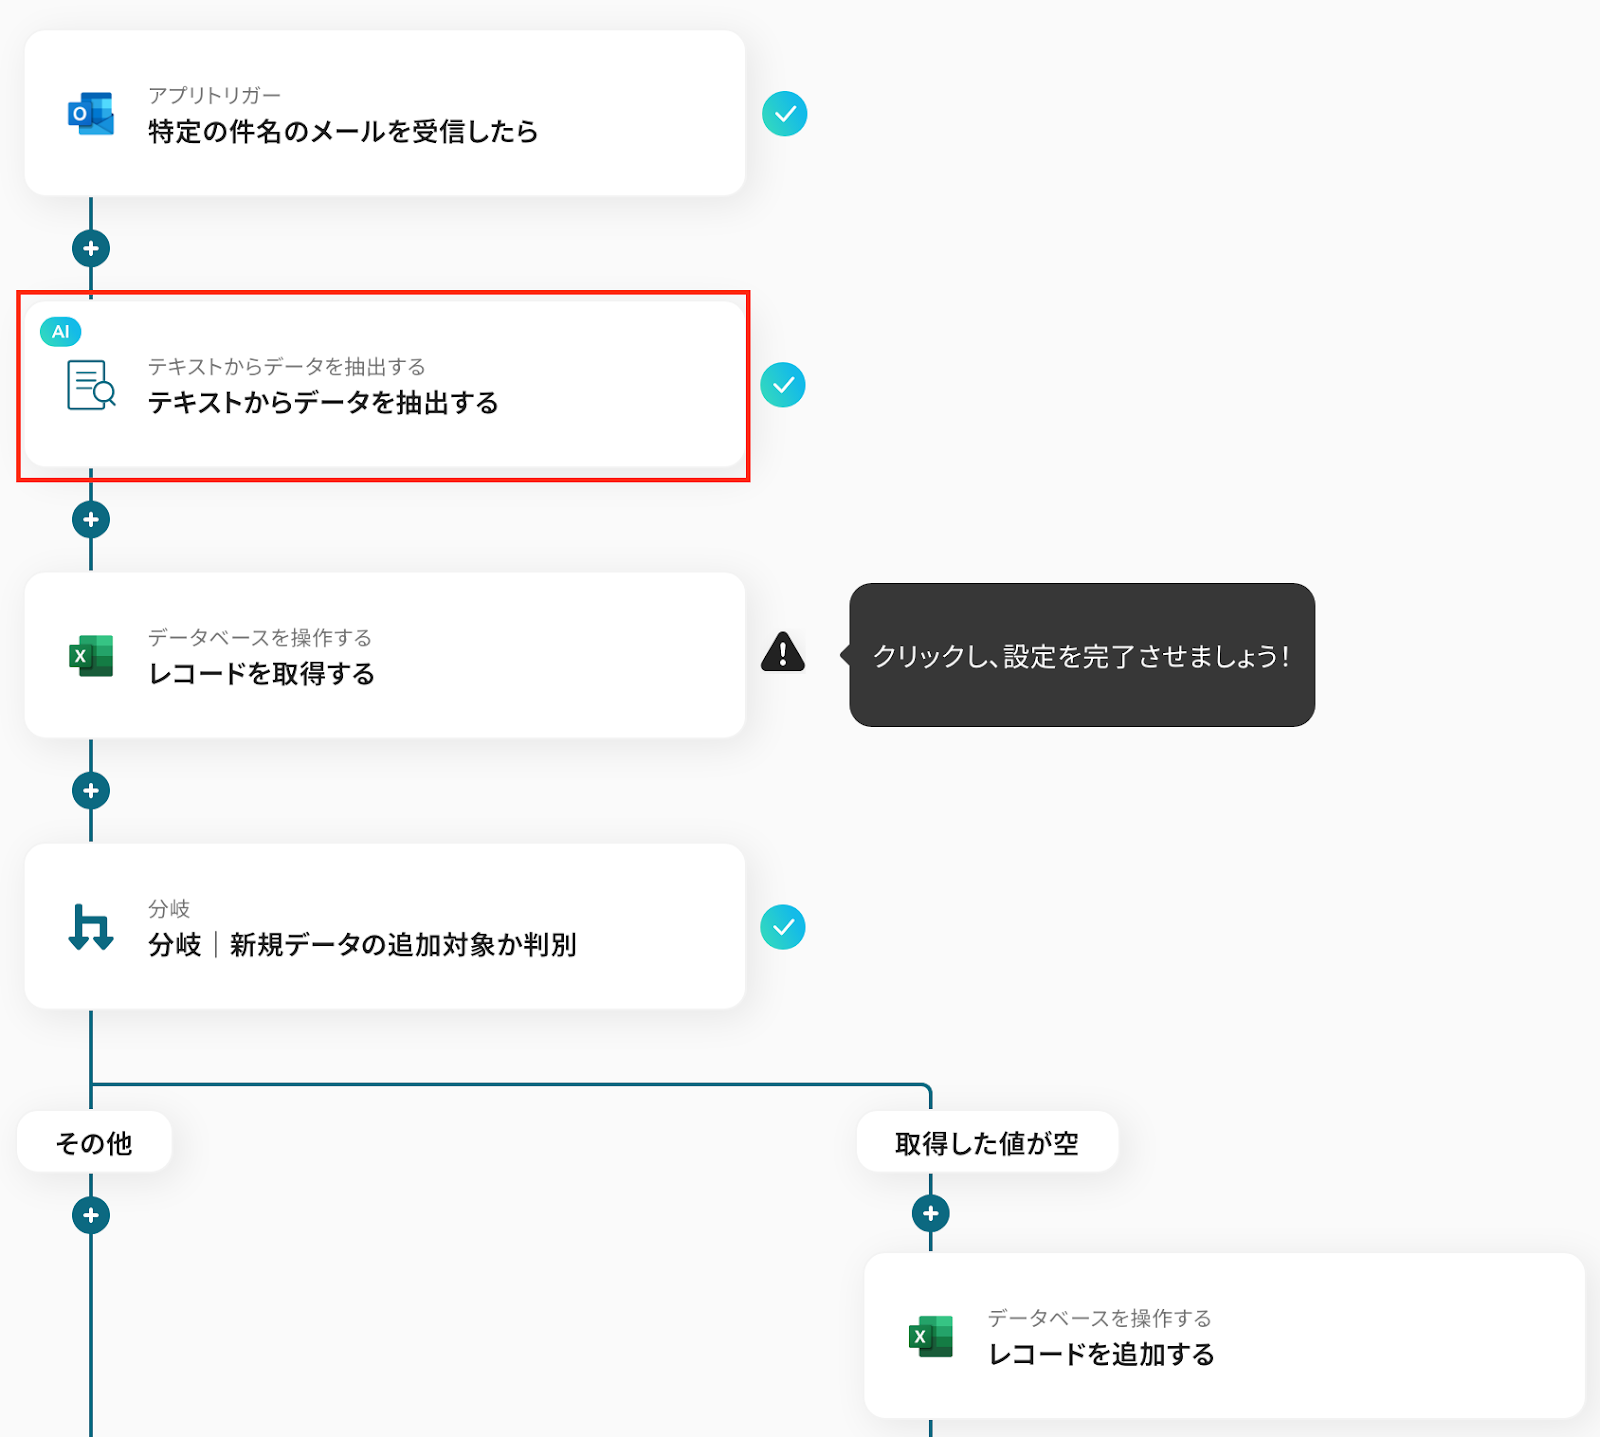The height and width of the screenshot is (1437, 1600).
Task: Click the checkmark next to the Outlook trigger
Action: tap(785, 114)
